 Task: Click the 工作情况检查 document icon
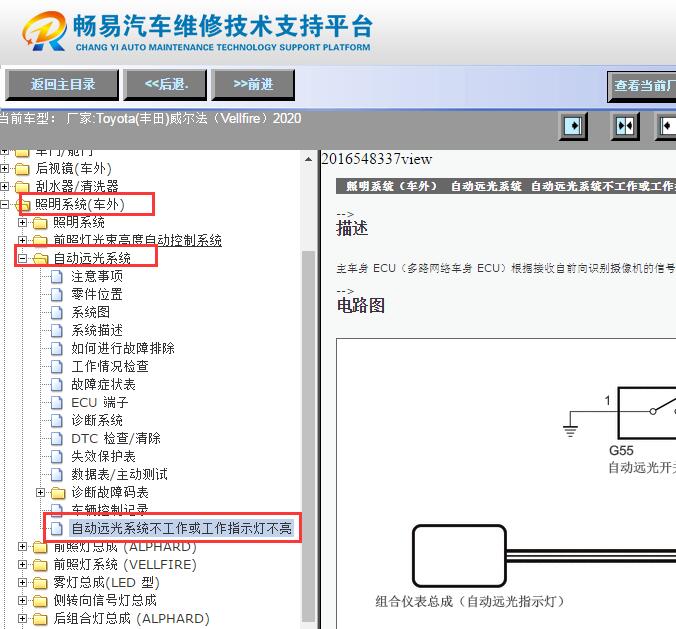coord(56,366)
